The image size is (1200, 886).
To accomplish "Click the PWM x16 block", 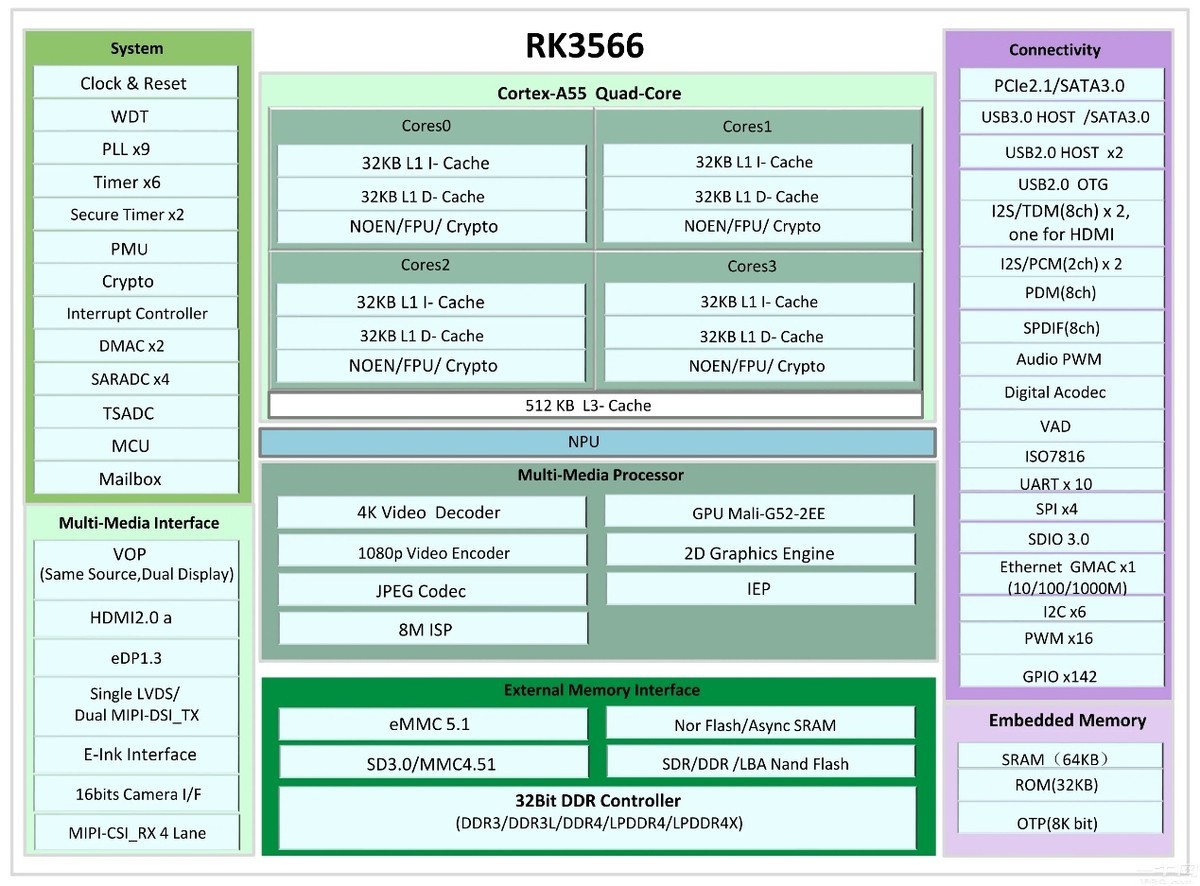I will [1062, 638].
